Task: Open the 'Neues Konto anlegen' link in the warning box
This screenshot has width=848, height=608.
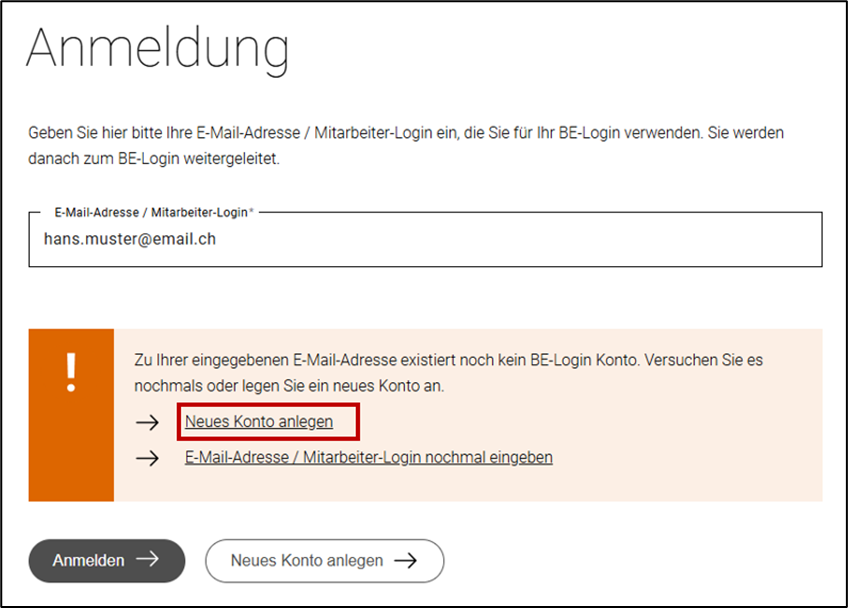Action: pyautogui.click(x=259, y=421)
